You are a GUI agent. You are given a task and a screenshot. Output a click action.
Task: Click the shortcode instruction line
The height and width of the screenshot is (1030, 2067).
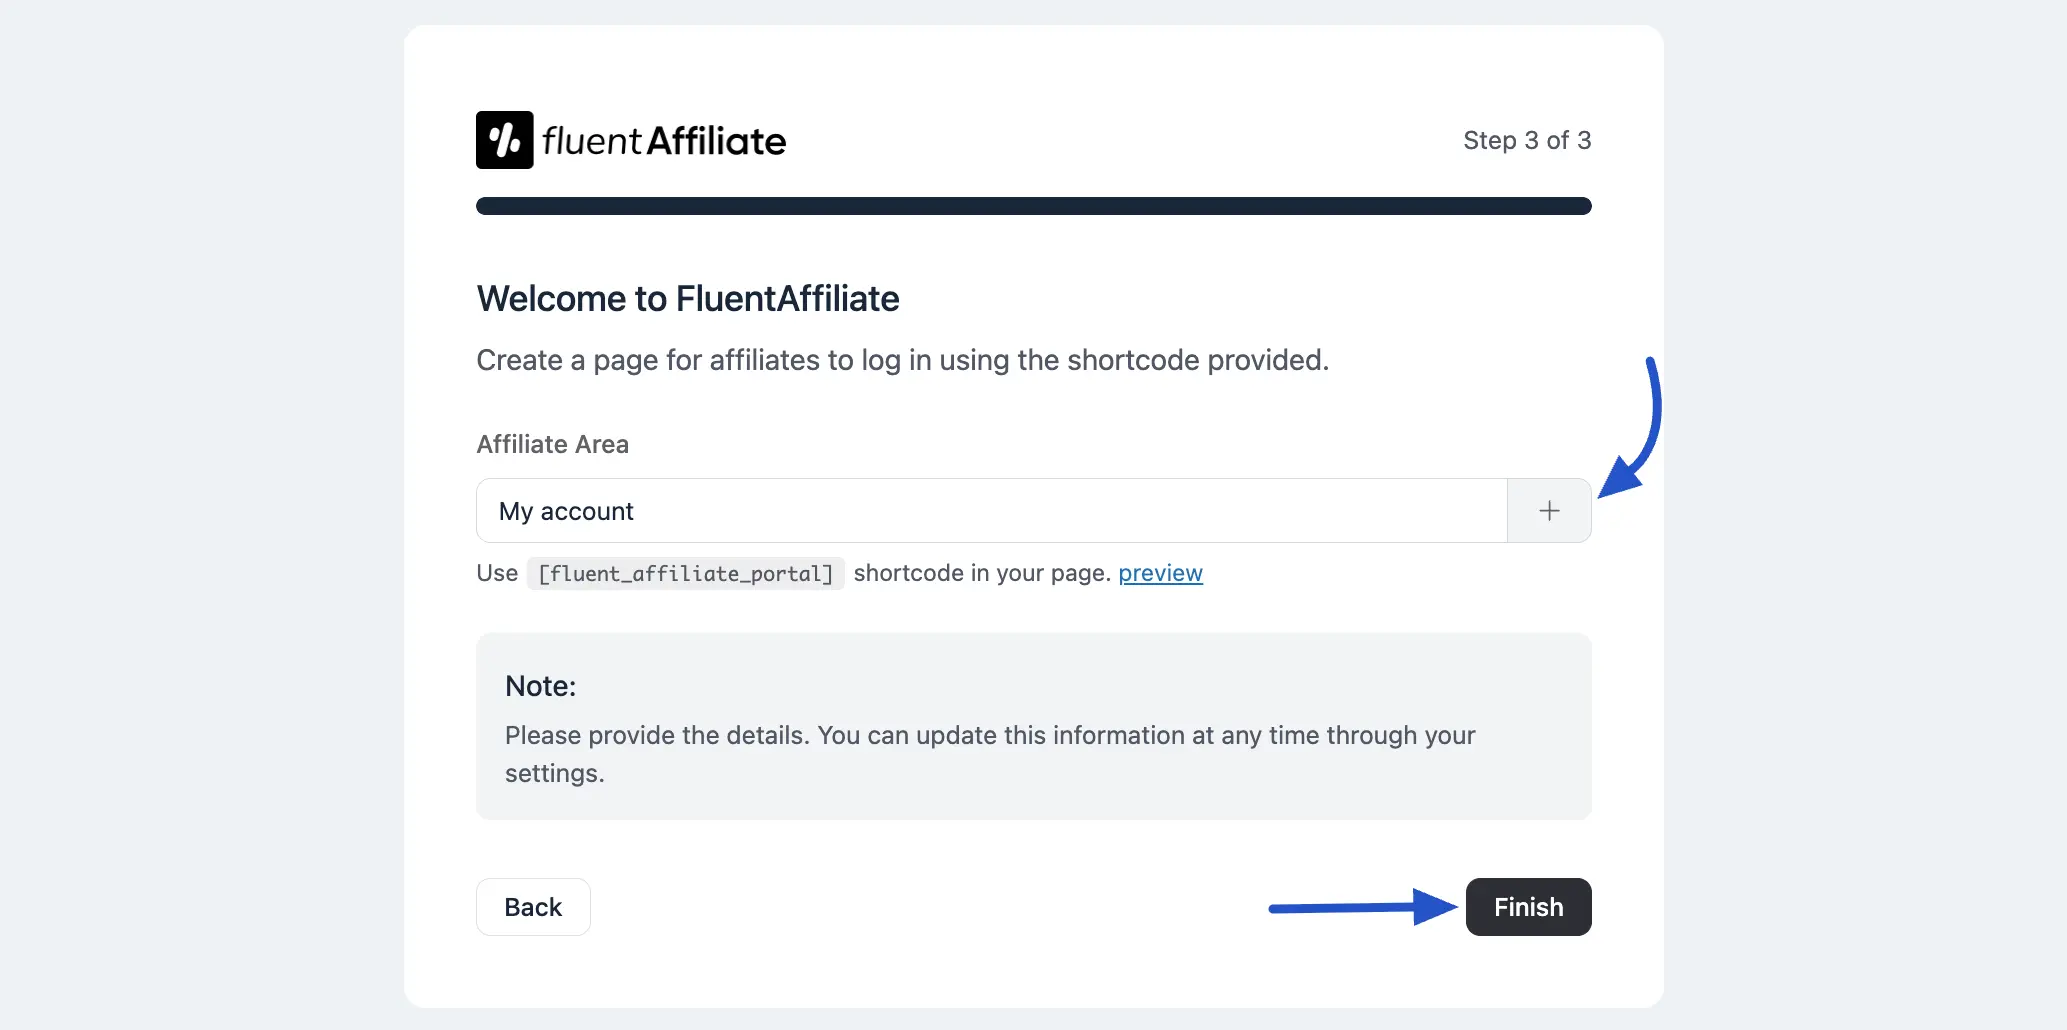pos(838,573)
